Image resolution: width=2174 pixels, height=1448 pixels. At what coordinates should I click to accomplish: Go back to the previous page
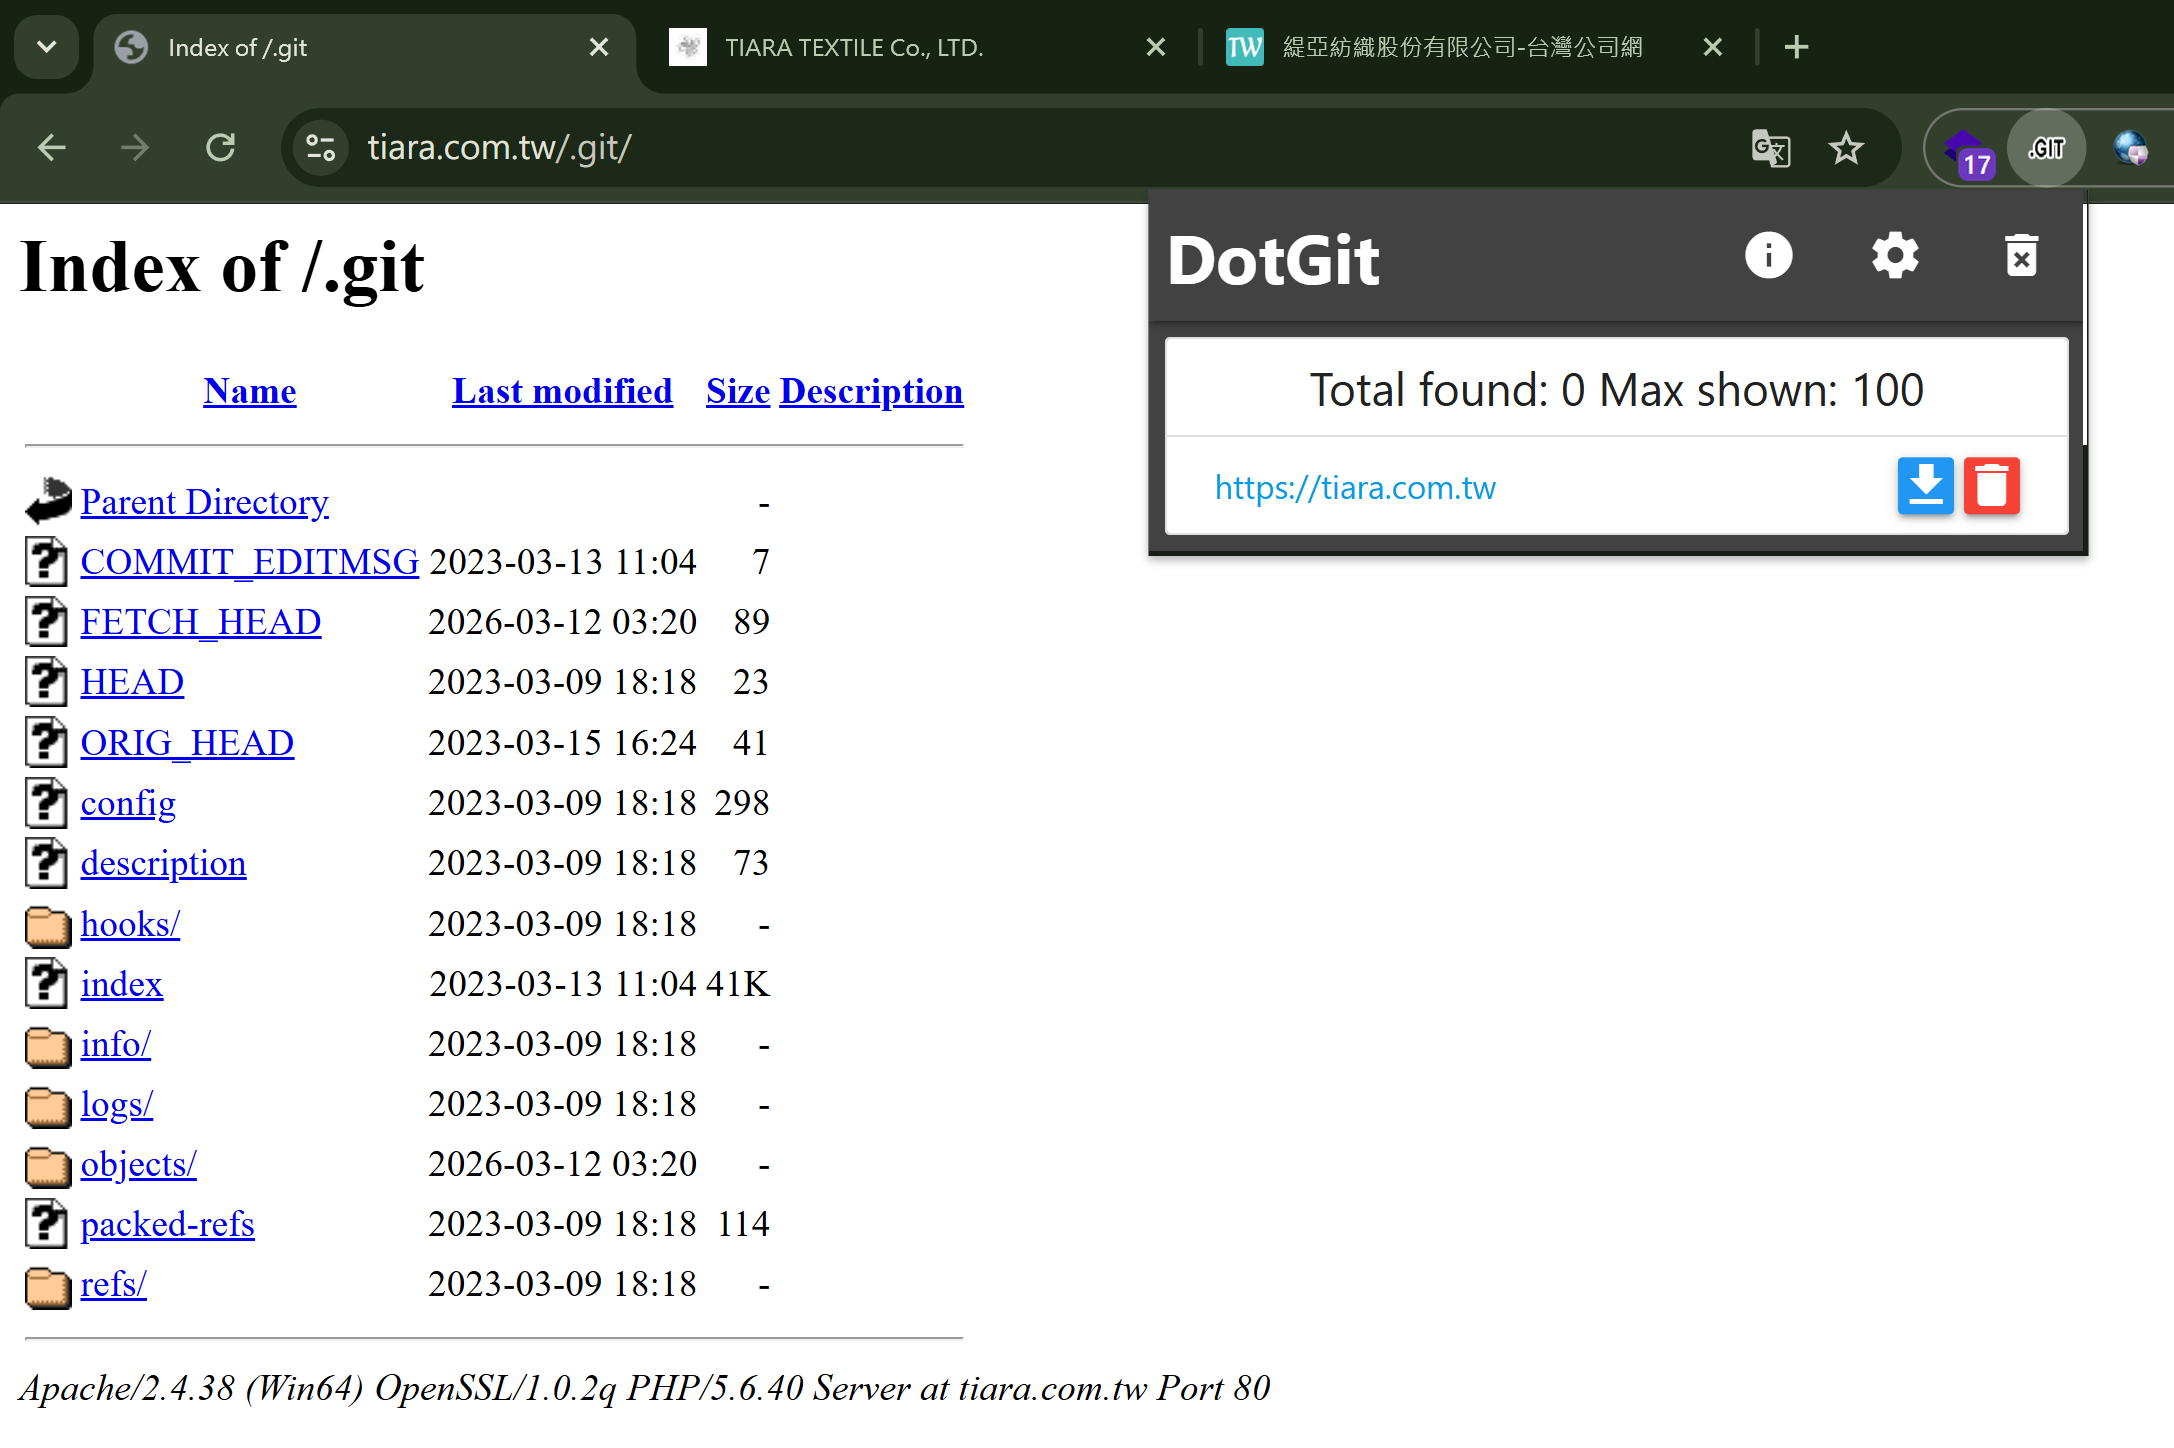(x=51, y=148)
